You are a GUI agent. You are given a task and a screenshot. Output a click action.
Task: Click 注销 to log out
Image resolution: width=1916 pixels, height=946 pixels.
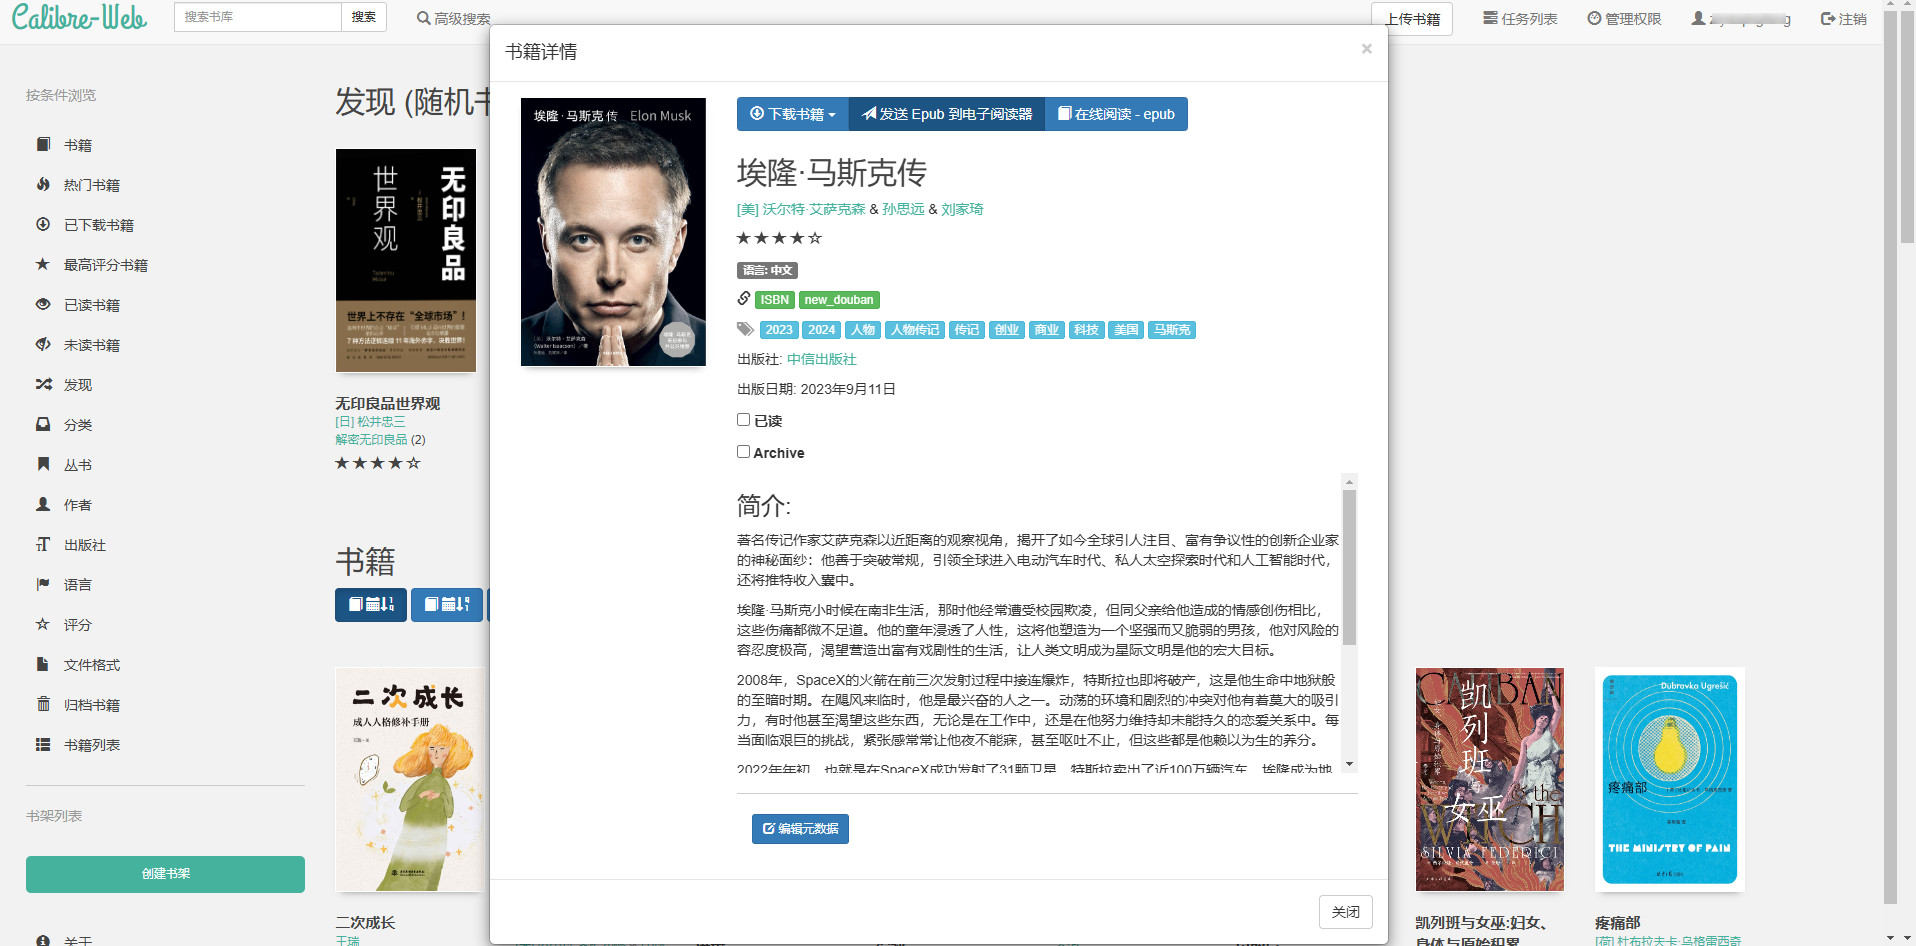[x=1844, y=19]
